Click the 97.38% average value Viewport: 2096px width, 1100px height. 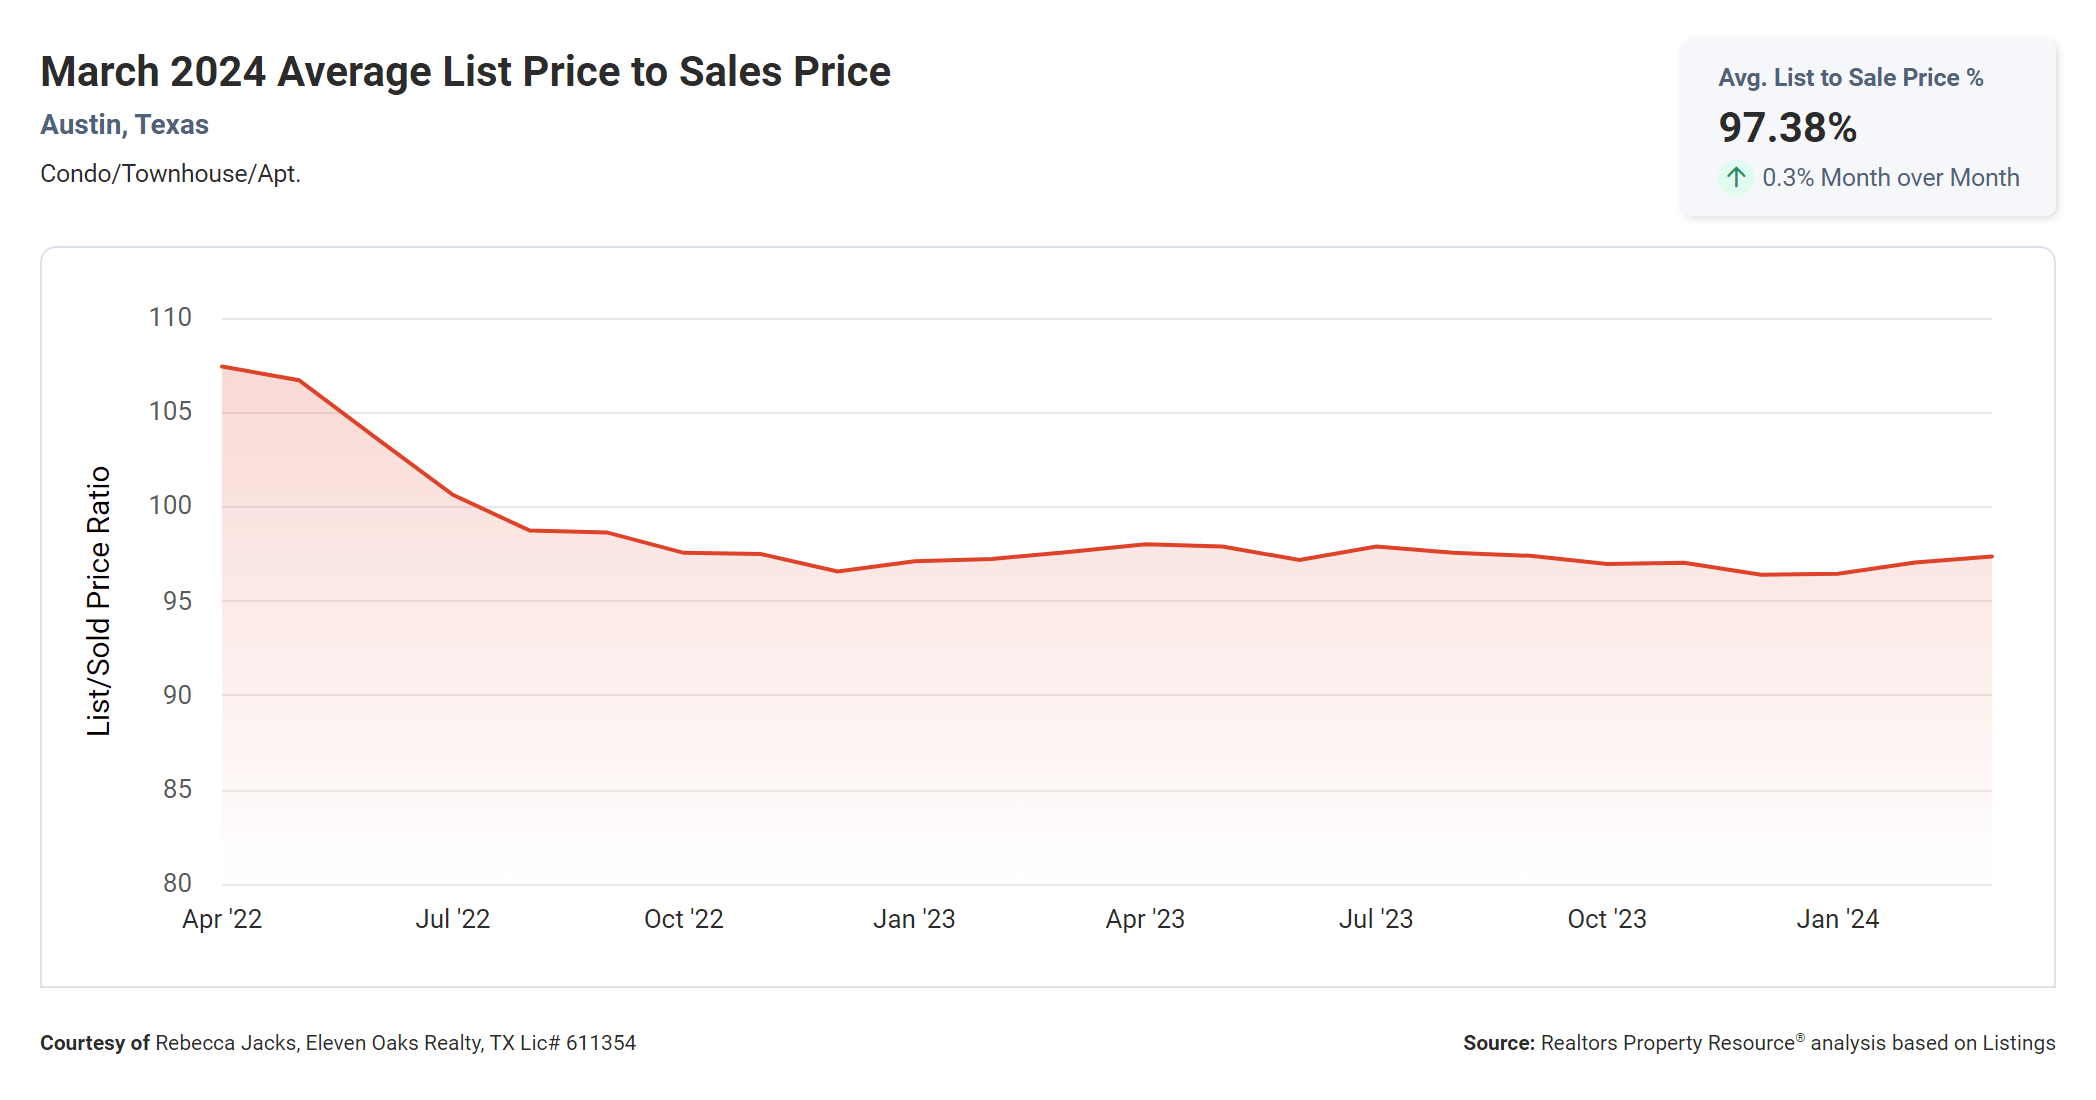click(1787, 128)
